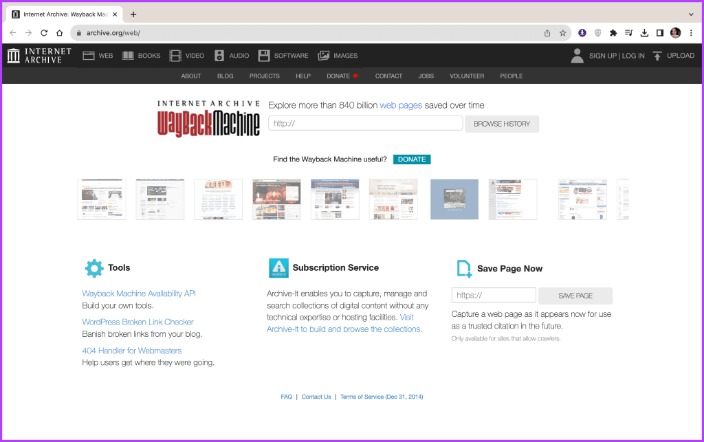Open WordPress Broken Link Checker link
The width and height of the screenshot is (704, 442).
[x=138, y=322]
